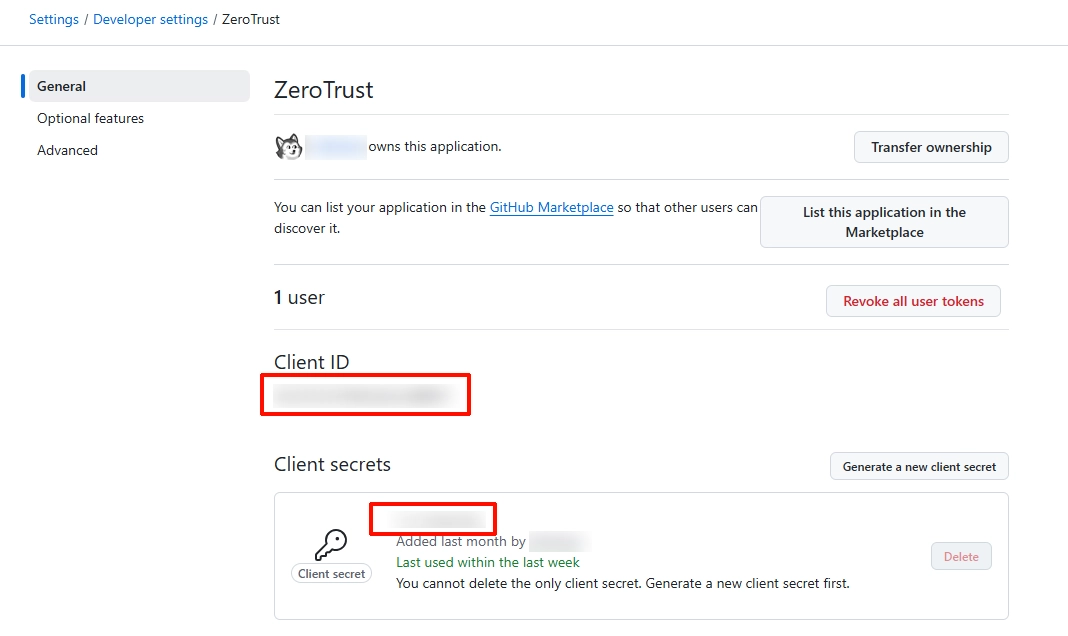Click the ZeroTrust breadcrumb text
The width and height of the screenshot is (1068, 636).
[251, 19]
